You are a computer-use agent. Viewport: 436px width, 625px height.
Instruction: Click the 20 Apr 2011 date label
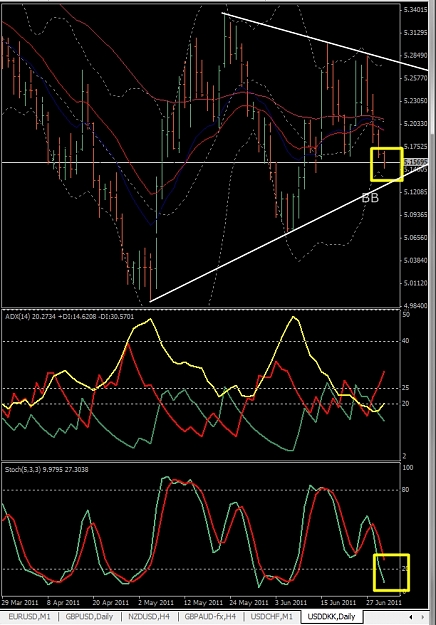tap(111, 602)
